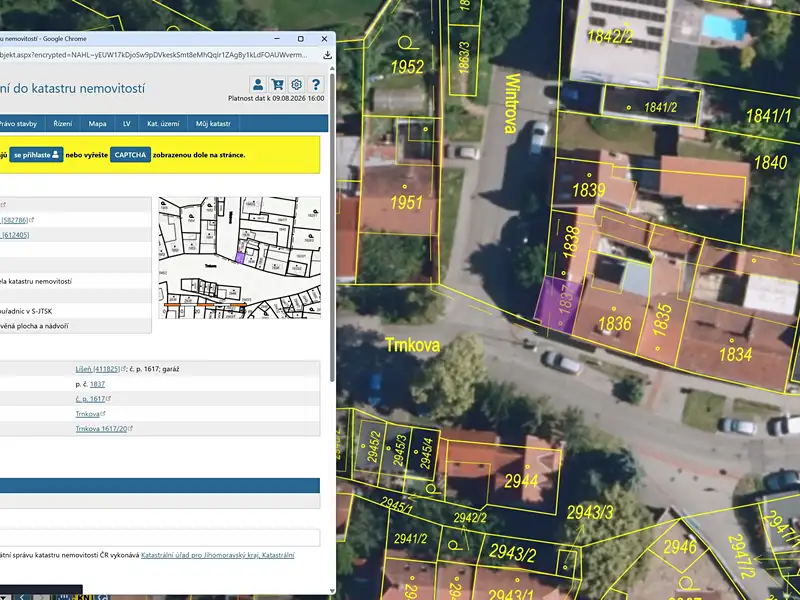Click parcel label 1951 on the map

[407, 203]
